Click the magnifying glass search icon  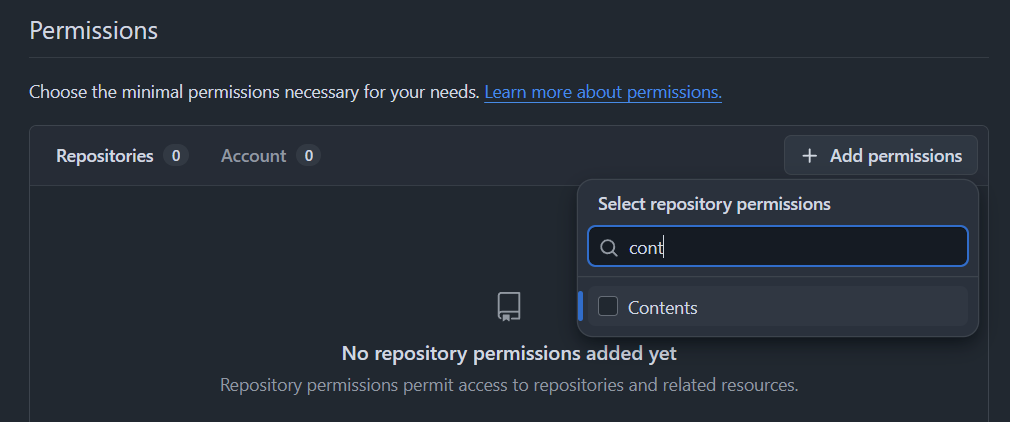pos(608,247)
